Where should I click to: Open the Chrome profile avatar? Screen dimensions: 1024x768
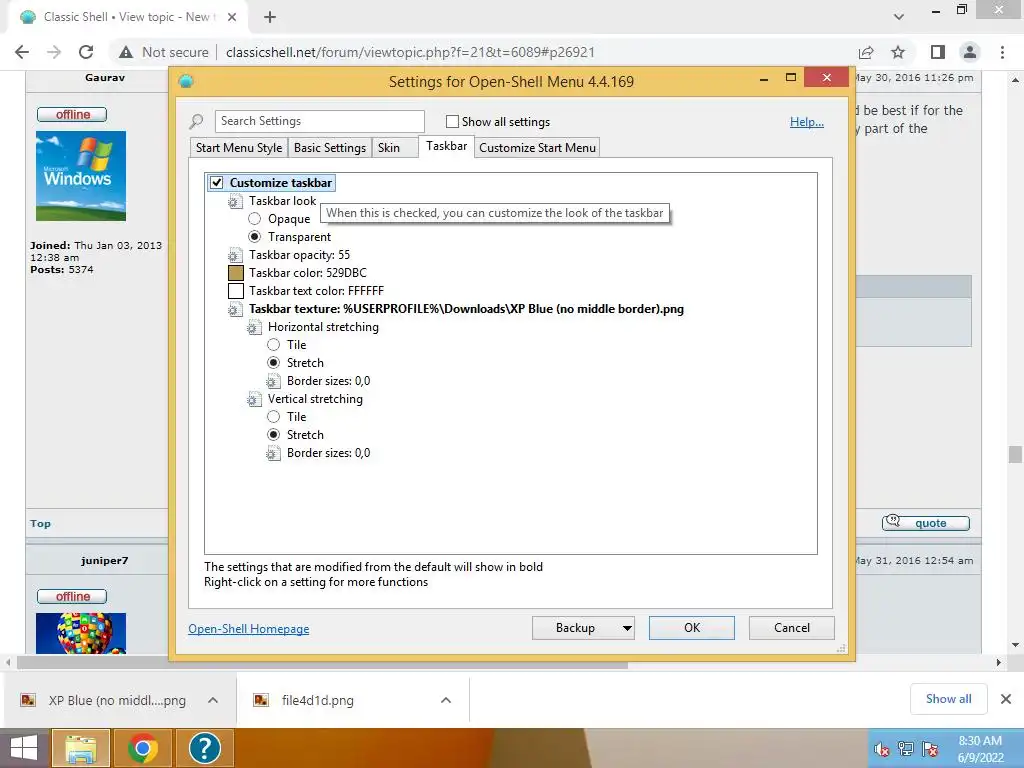(970, 52)
